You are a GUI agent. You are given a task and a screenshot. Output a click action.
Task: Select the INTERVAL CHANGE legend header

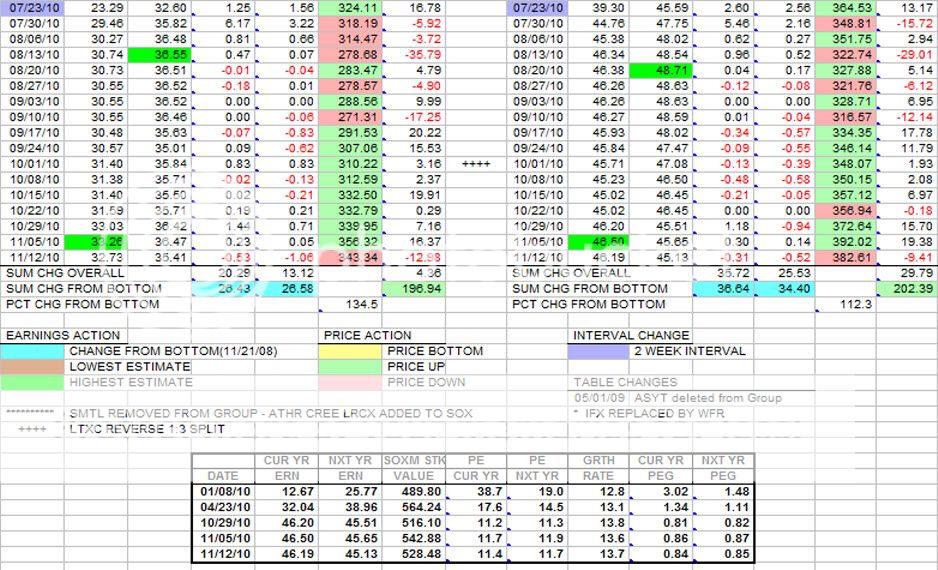click(x=631, y=335)
